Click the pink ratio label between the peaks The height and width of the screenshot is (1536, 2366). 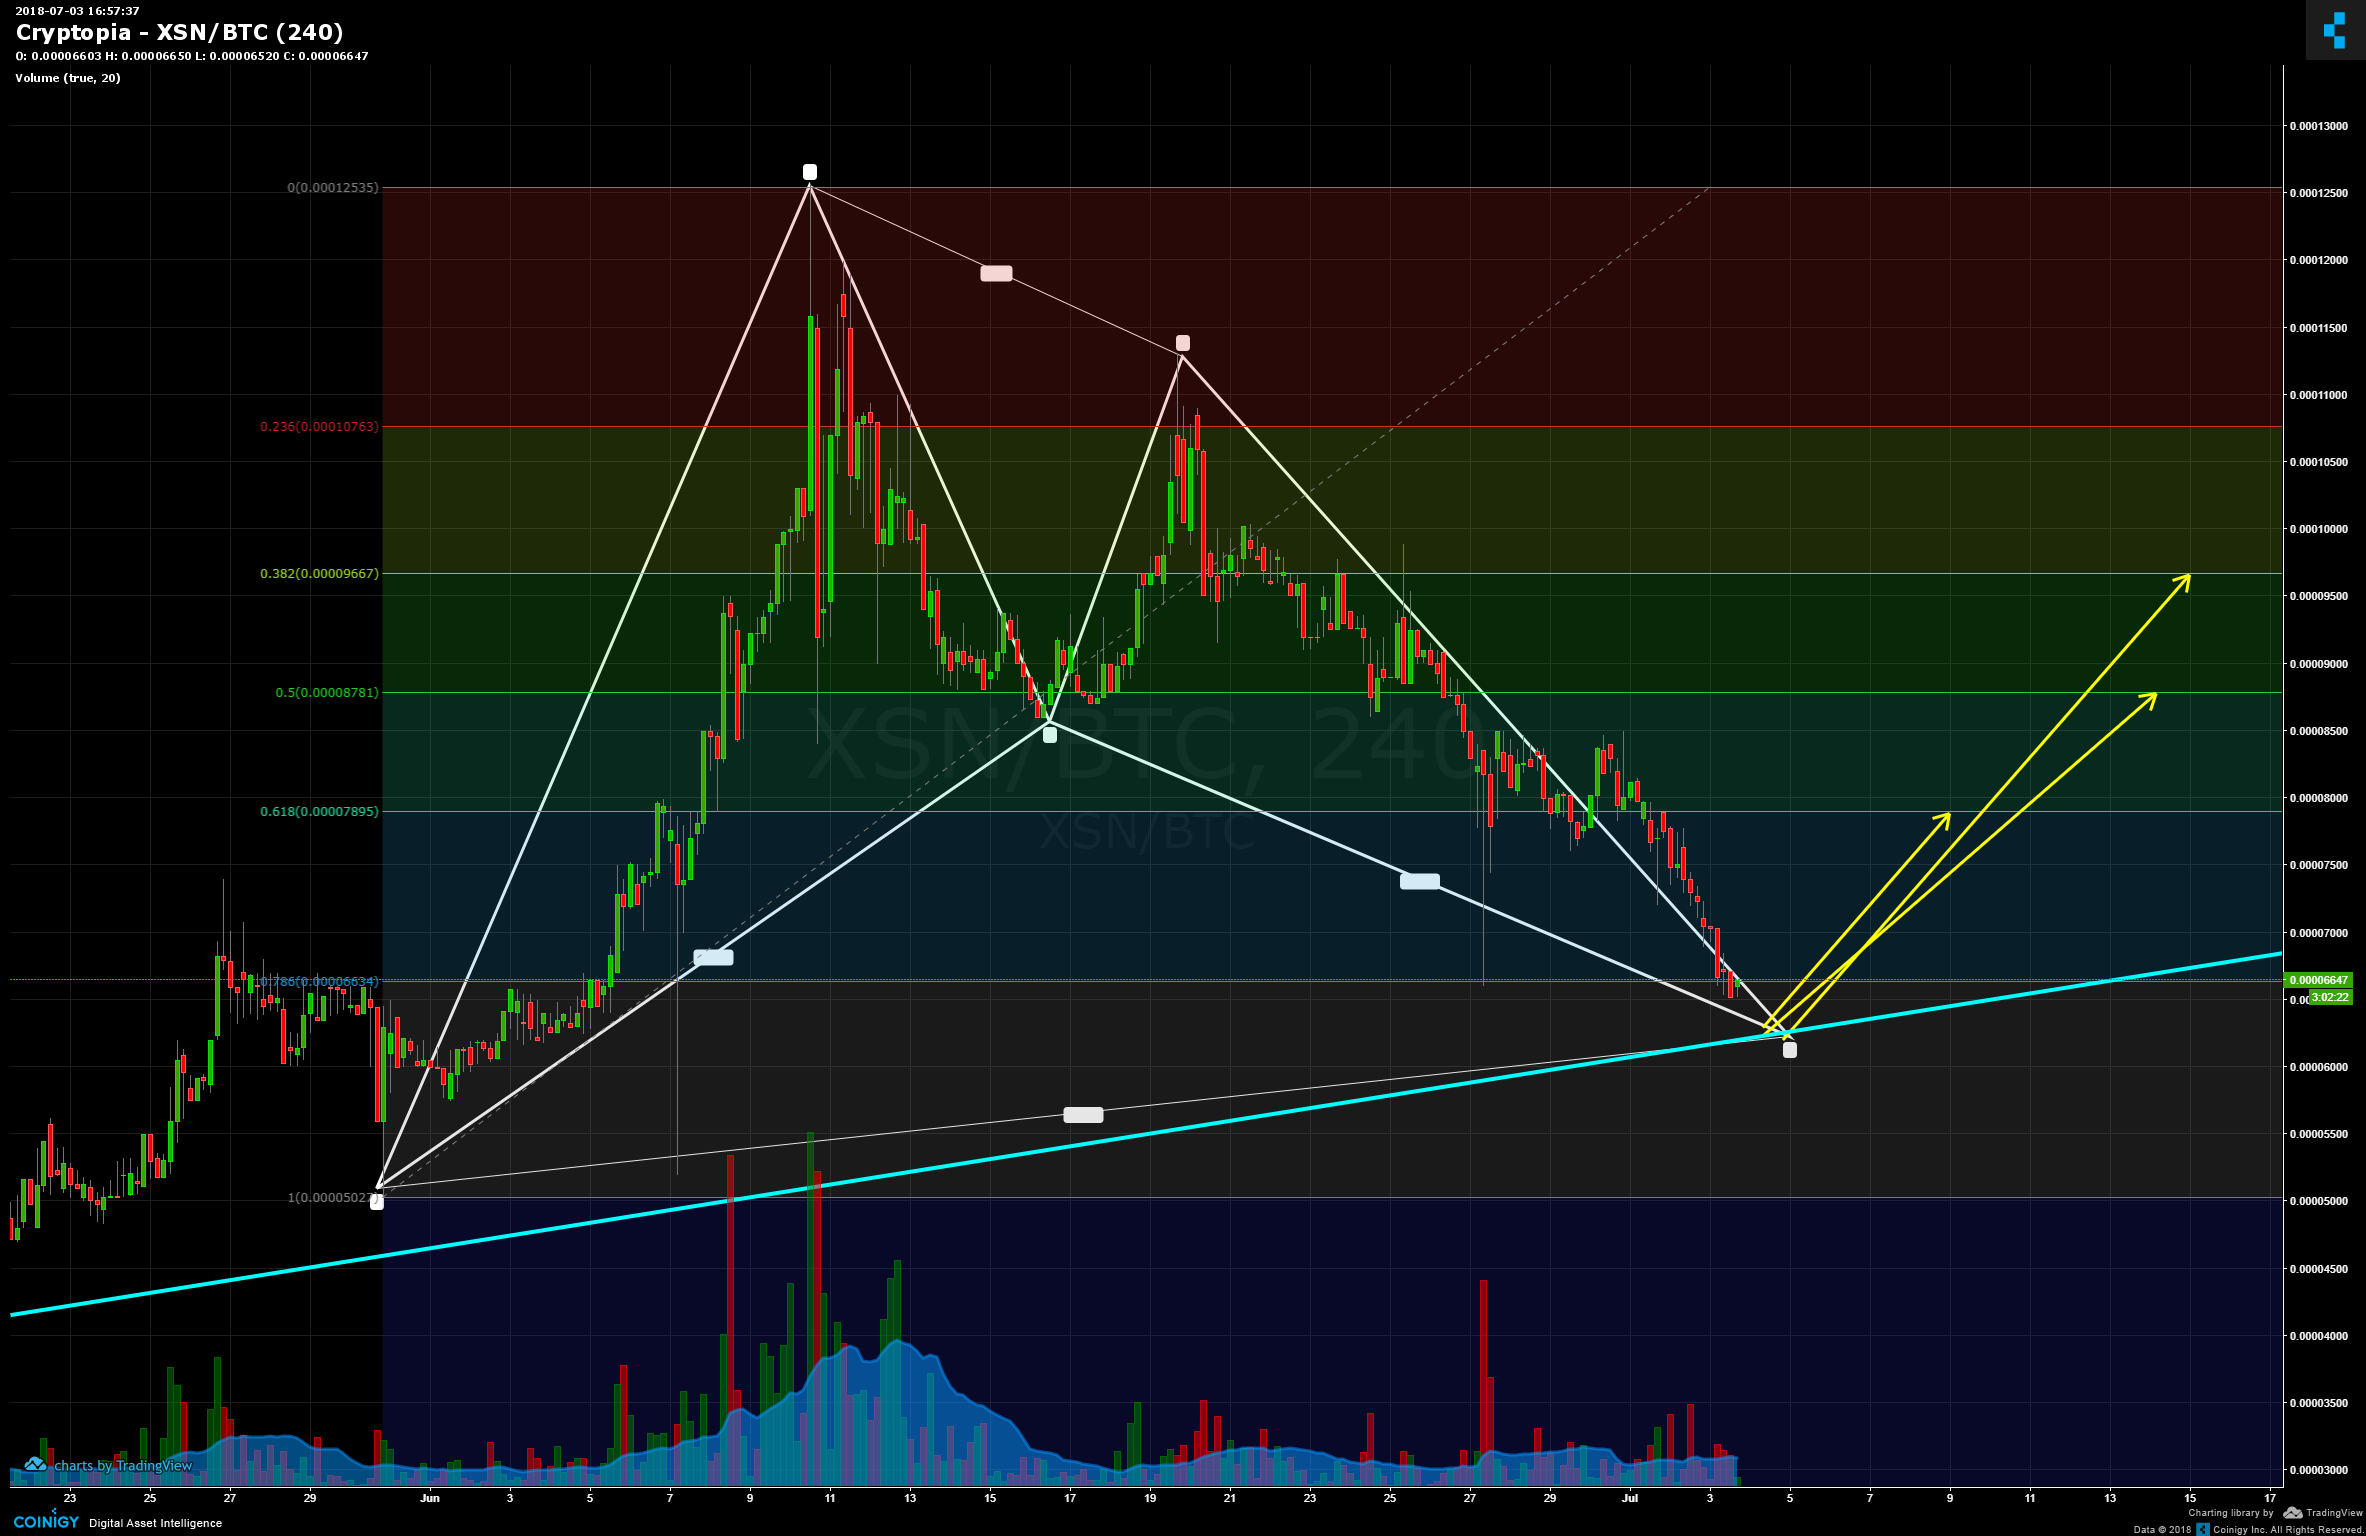pos(996,273)
